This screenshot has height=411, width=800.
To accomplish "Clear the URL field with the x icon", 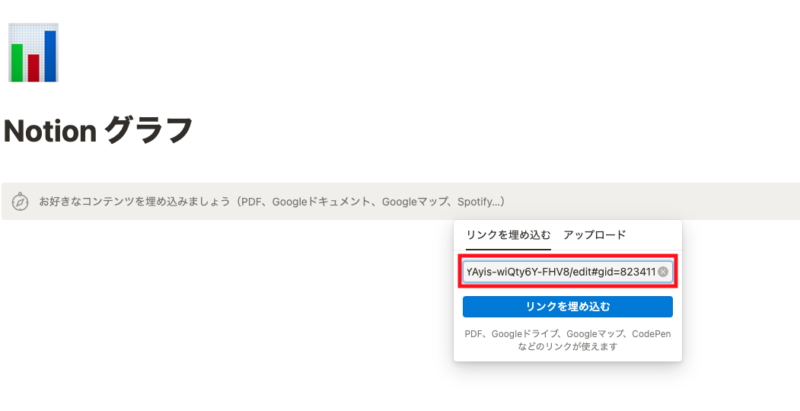I will [663, 272].
